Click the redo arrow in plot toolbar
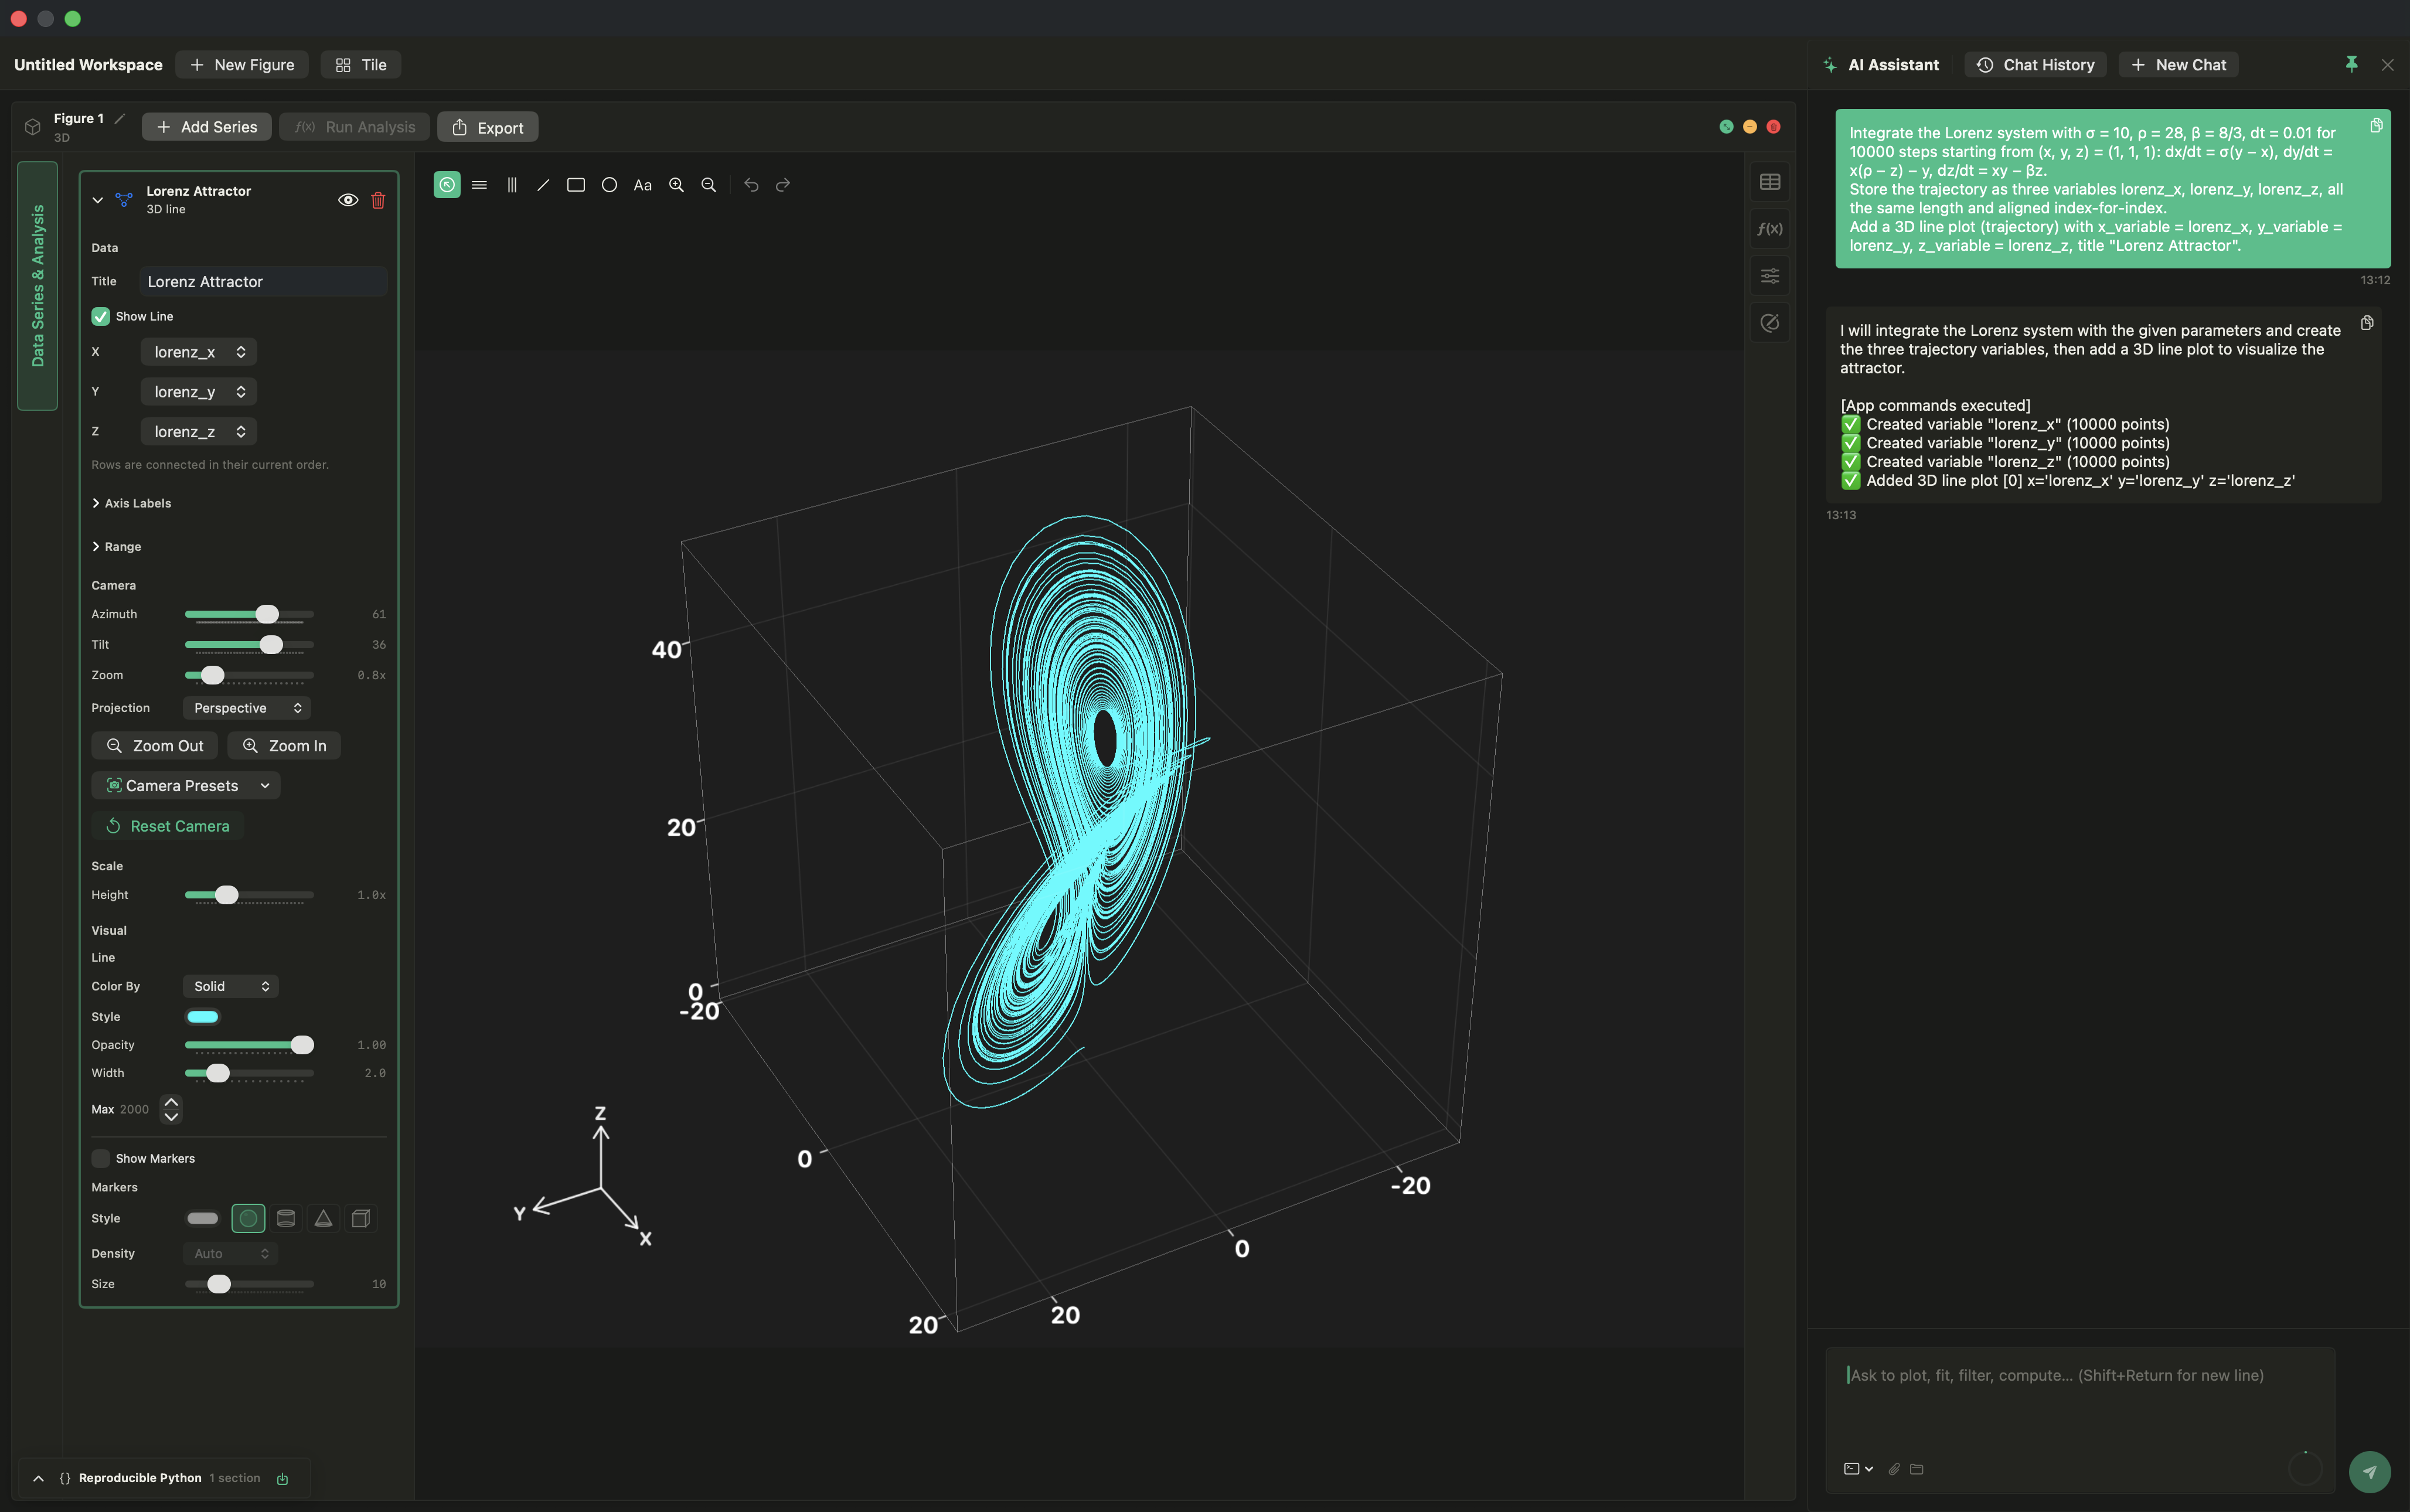 (x=783, y=185)
